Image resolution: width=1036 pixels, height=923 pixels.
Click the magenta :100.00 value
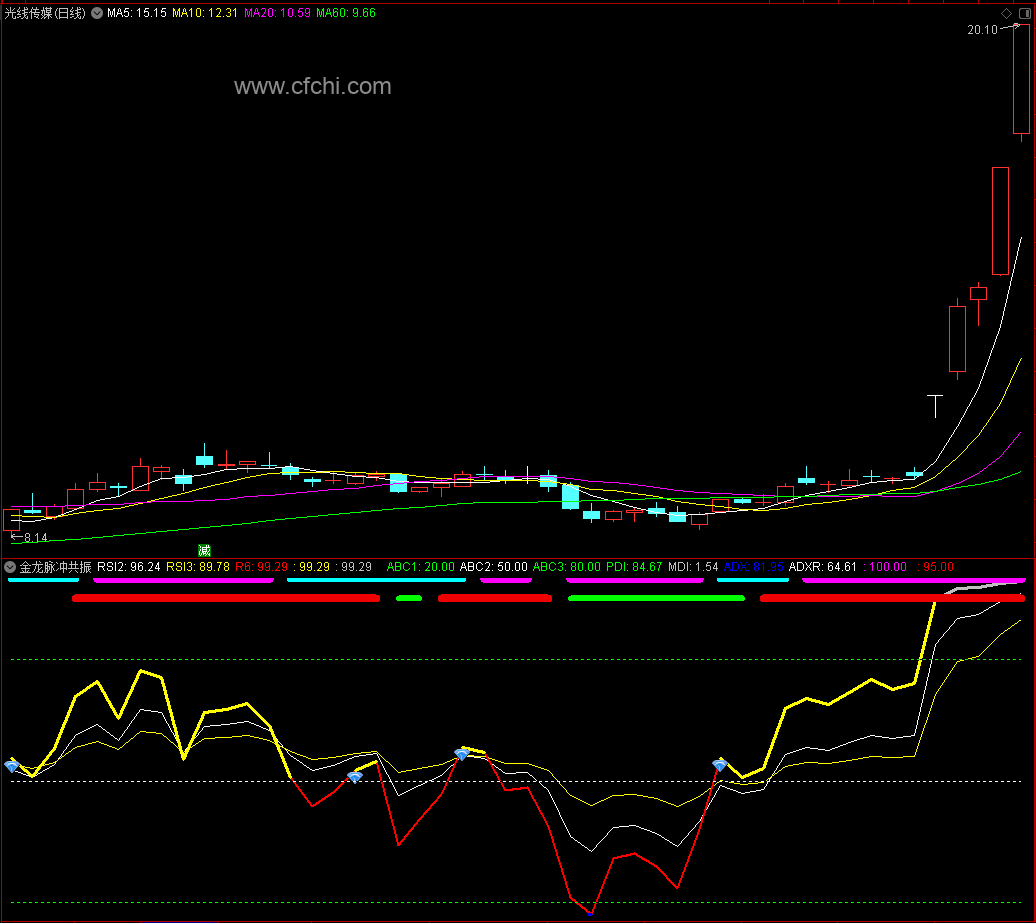pyautogui.click(x=885, y=567)
